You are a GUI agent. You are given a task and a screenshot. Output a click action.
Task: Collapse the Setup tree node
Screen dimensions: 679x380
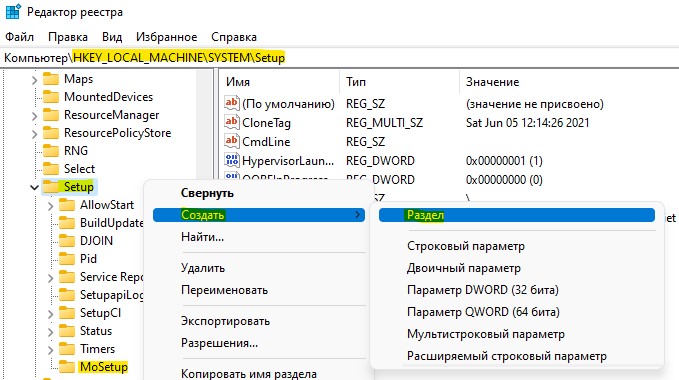pyautogui.click(x=35, y=187)
